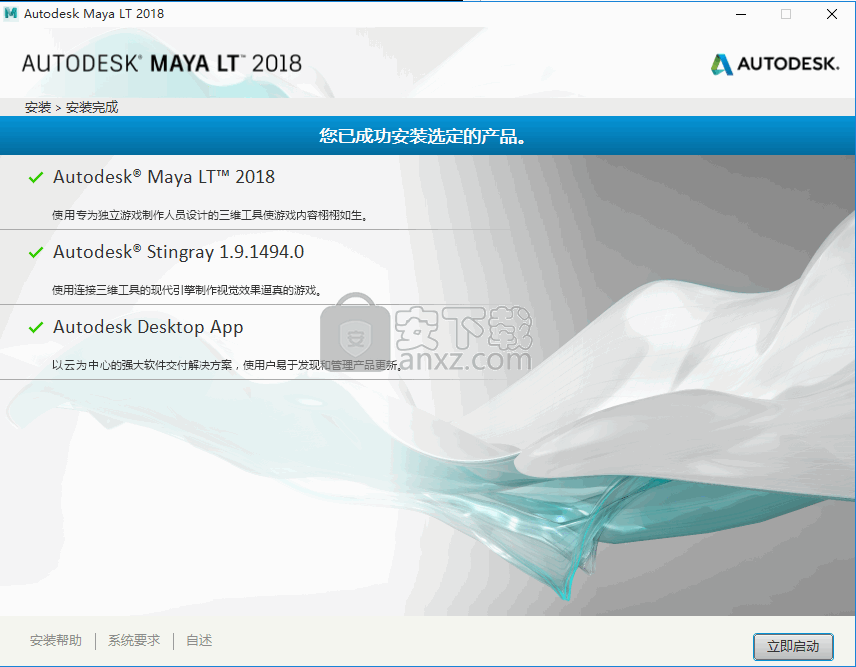Click green checkmark beside Stingray 1.9.1494.0
This screenshot has width=856, height=667.
click(x=35, y=252)
